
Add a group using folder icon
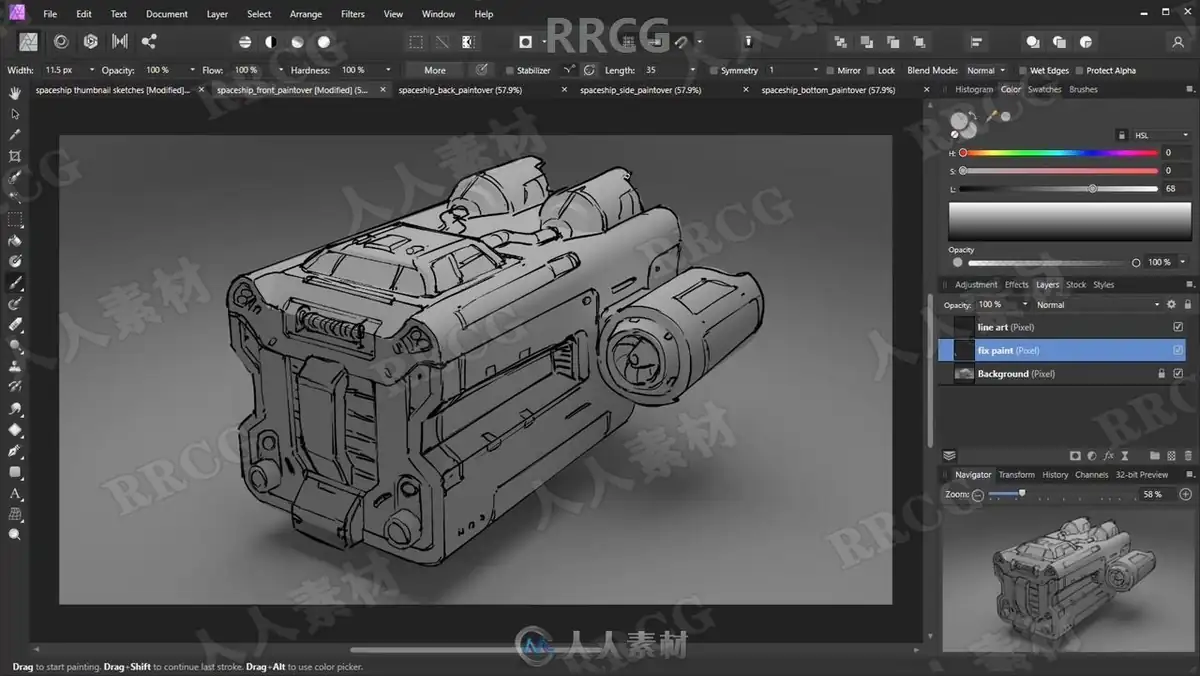(x=1155, y=455)
